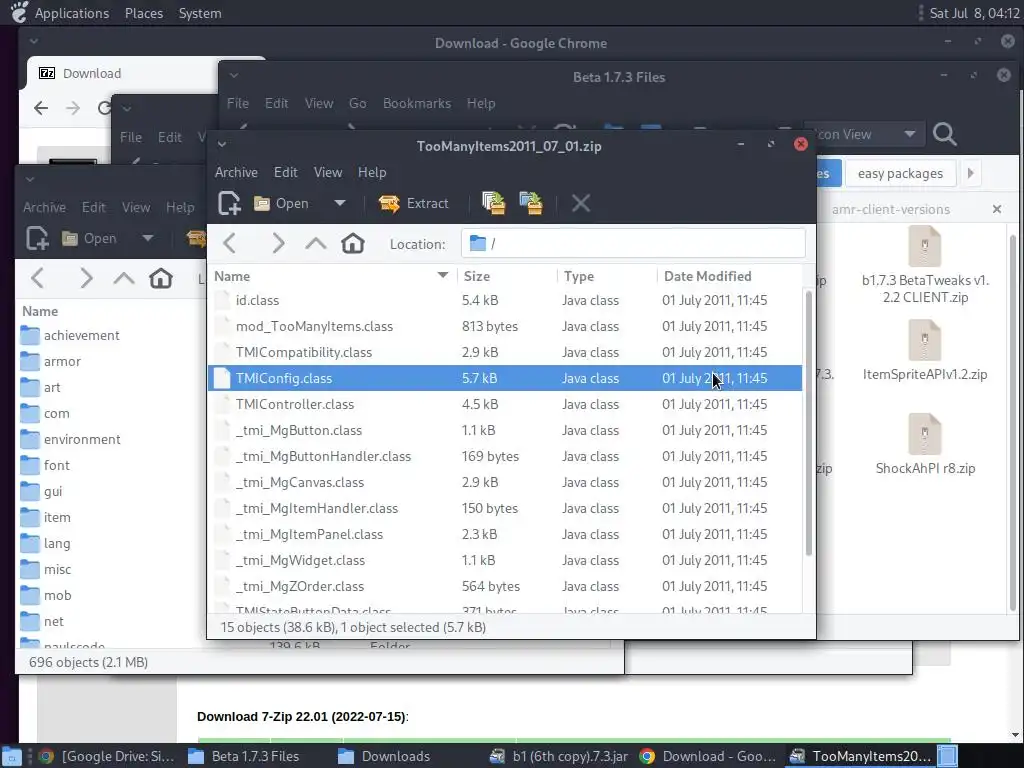The image size is (1024, 768).
Task: Go back in TooManyItems archive navigation
Action: pyautogui.click(x=229, y=244)
